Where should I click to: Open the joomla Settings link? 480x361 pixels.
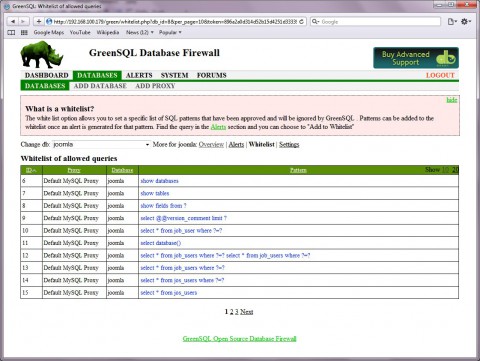(x=289, y=144)
